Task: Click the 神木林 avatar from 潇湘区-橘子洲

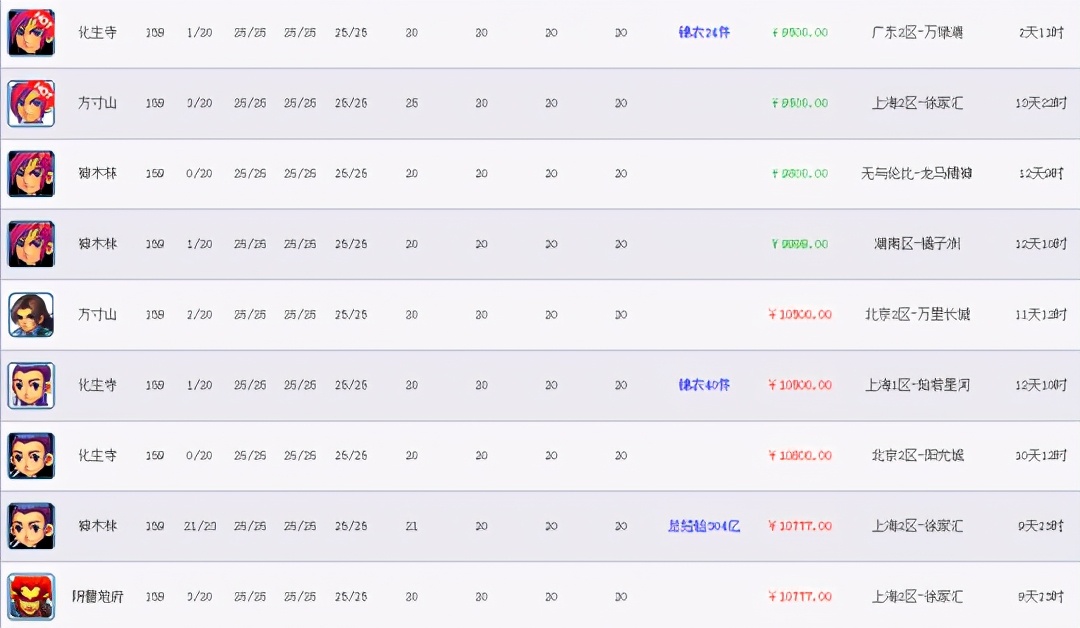Action: click(x=31, y=243)
